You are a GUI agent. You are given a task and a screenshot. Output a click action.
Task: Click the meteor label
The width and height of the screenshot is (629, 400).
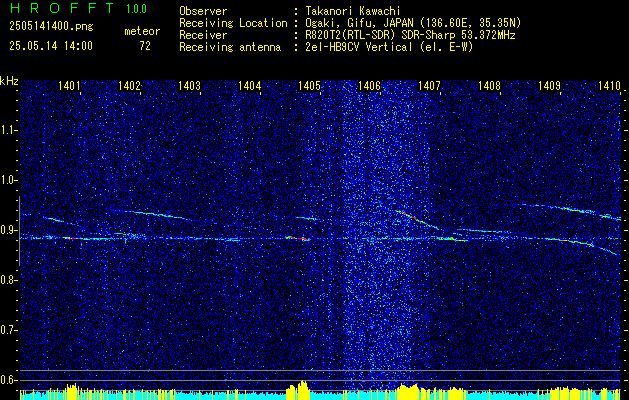[x=142, y=31]
